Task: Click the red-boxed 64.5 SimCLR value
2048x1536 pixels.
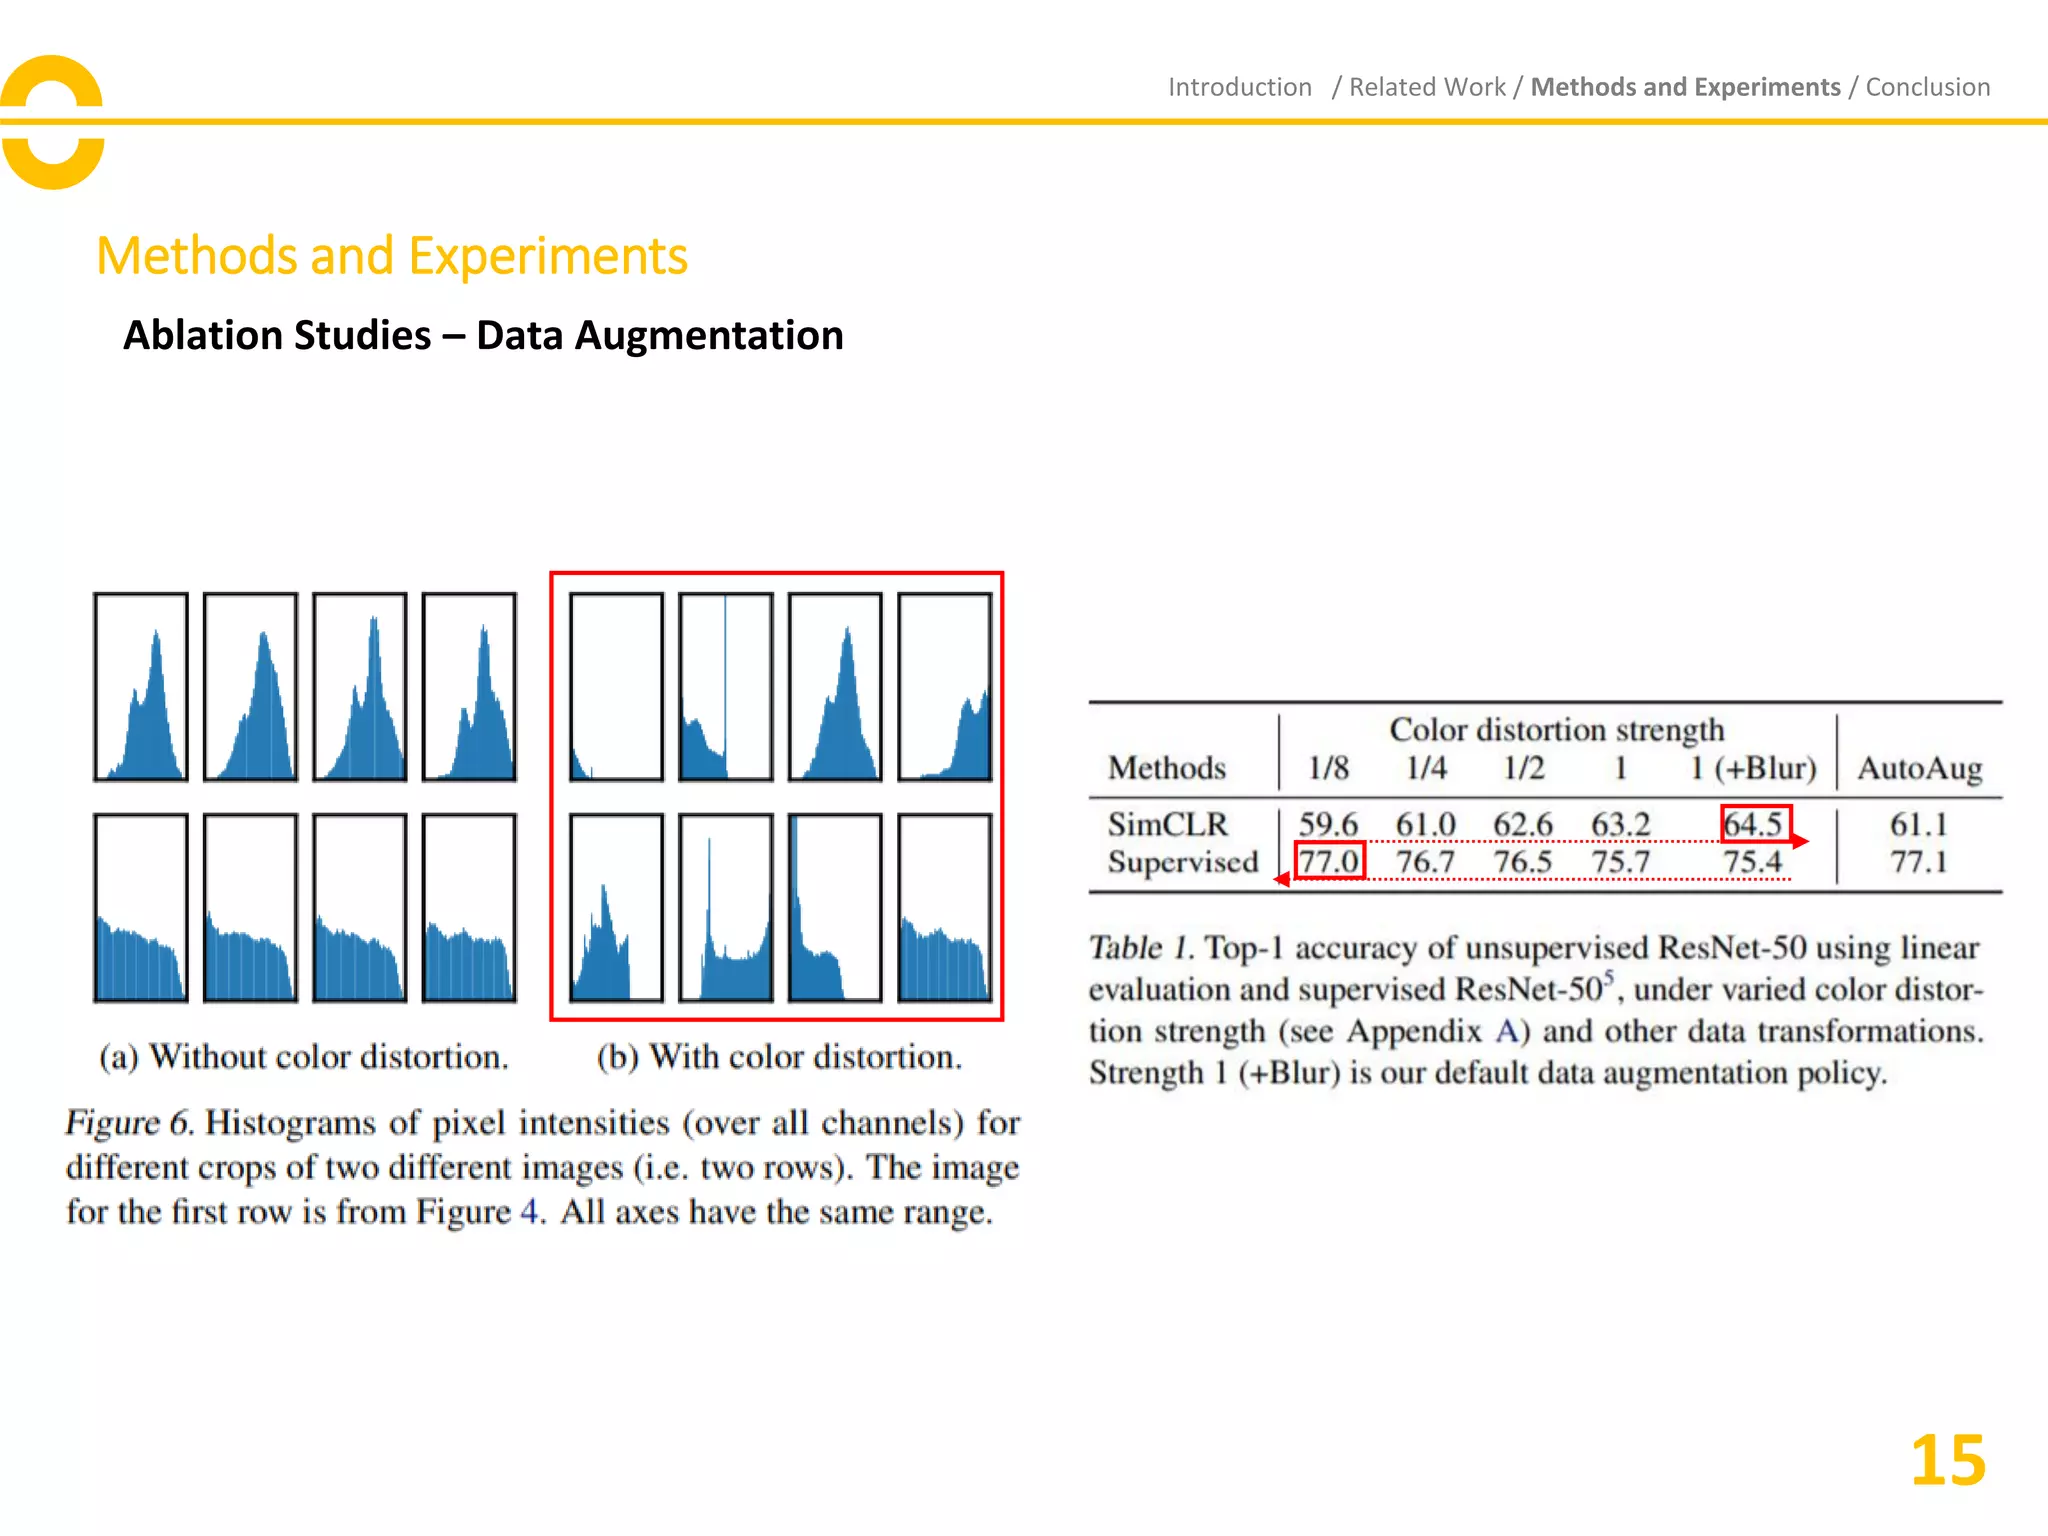Action: pyautogui.click(x=1754, y=825)
